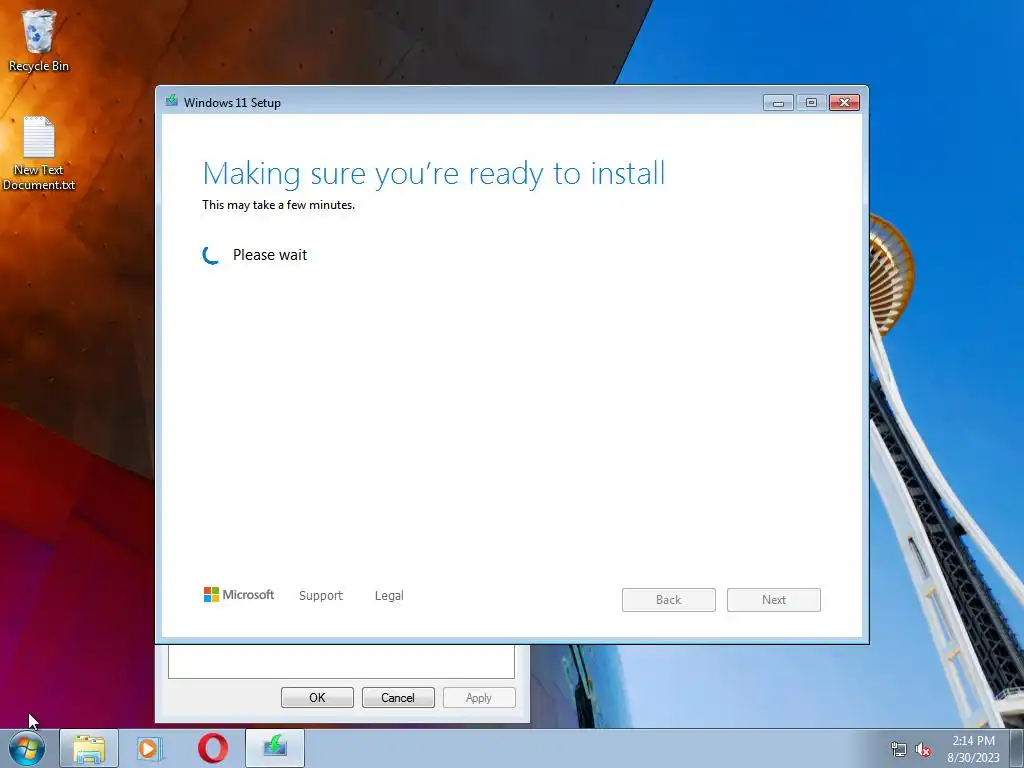Click 'Making sure you're ready to install' heading
This screenshot has height=768, width=1024.
434,174
